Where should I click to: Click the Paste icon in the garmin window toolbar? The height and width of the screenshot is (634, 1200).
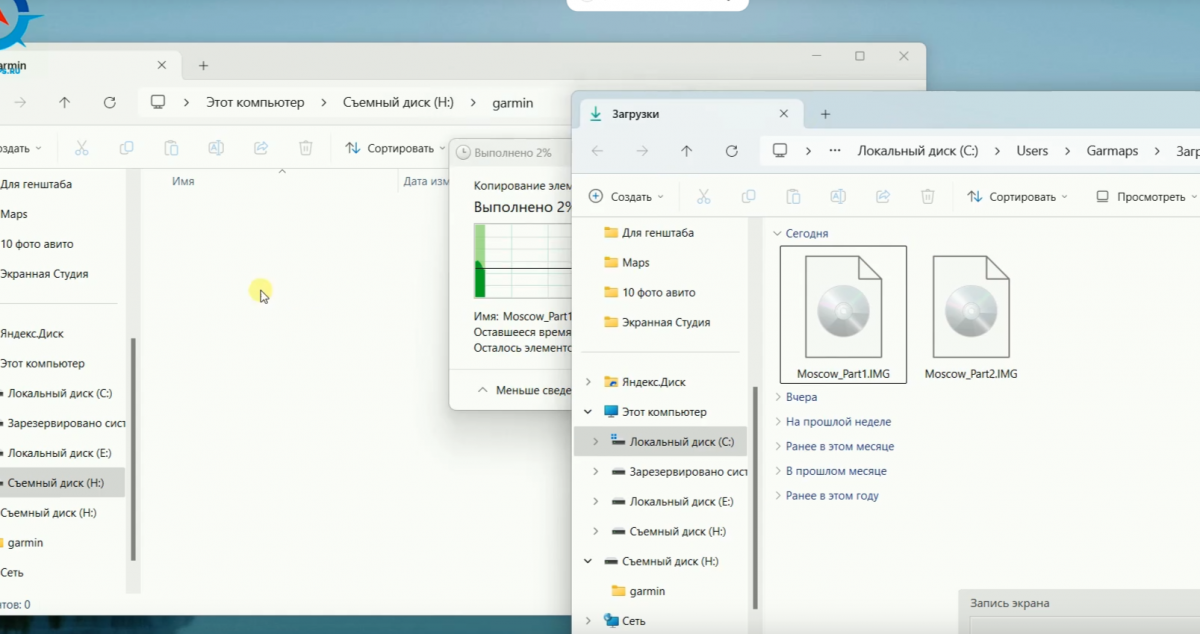point(171,148)
